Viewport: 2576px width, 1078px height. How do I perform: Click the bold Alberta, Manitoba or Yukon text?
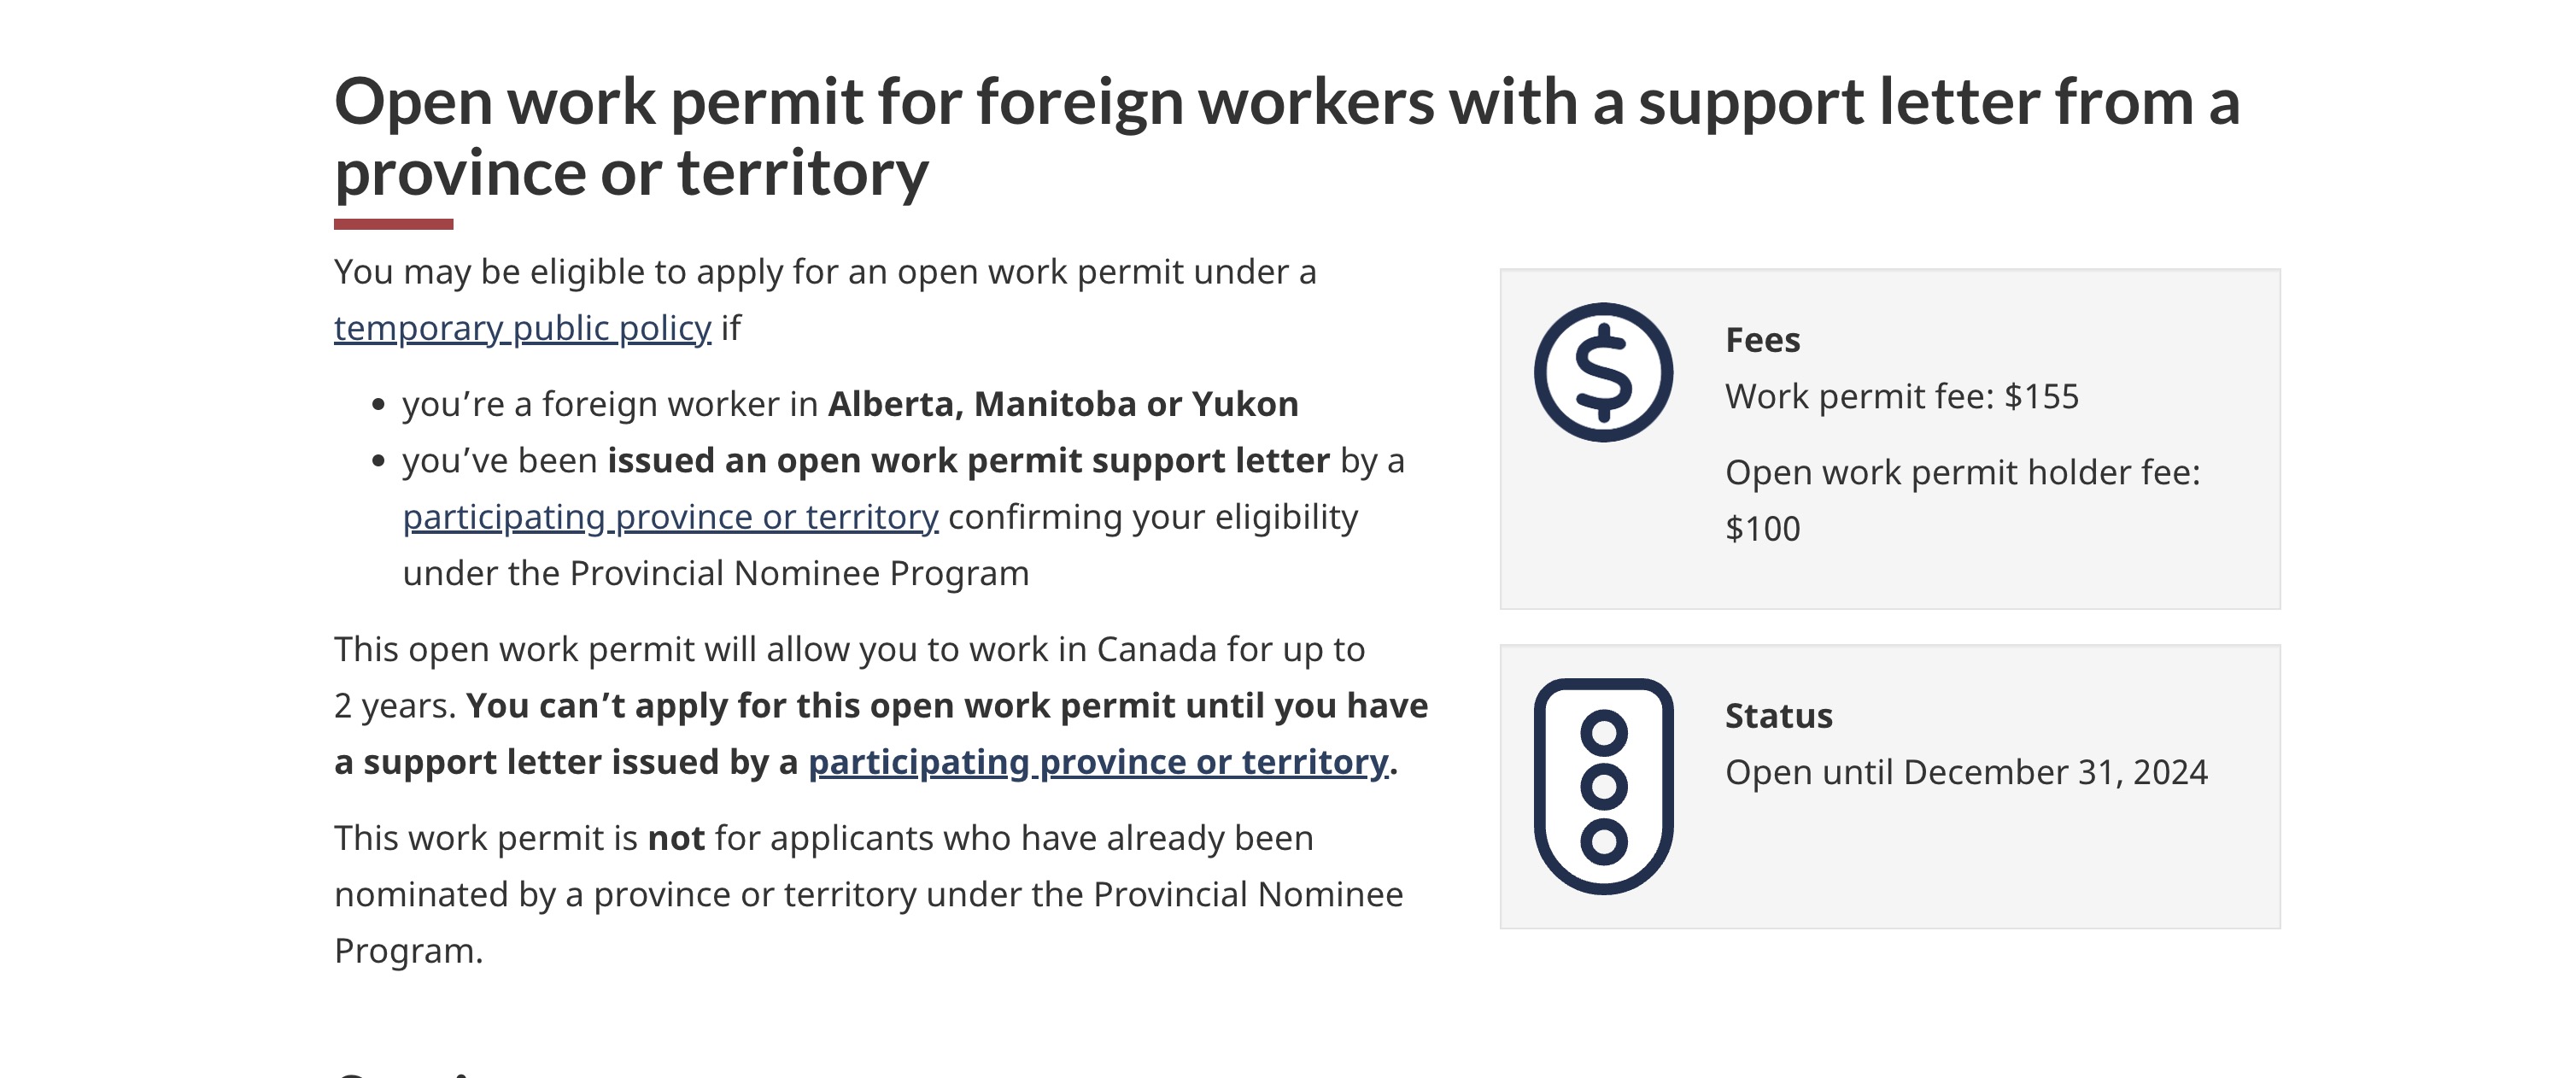point(1063,404)
